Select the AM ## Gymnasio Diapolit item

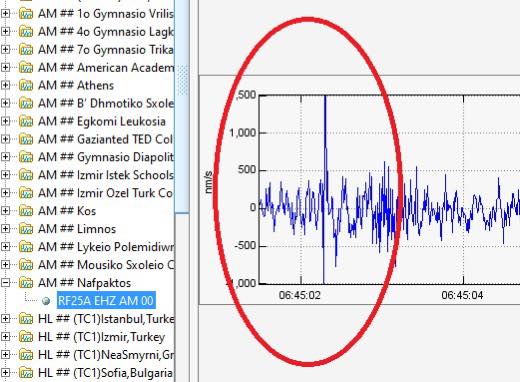(x=106, y=157)
